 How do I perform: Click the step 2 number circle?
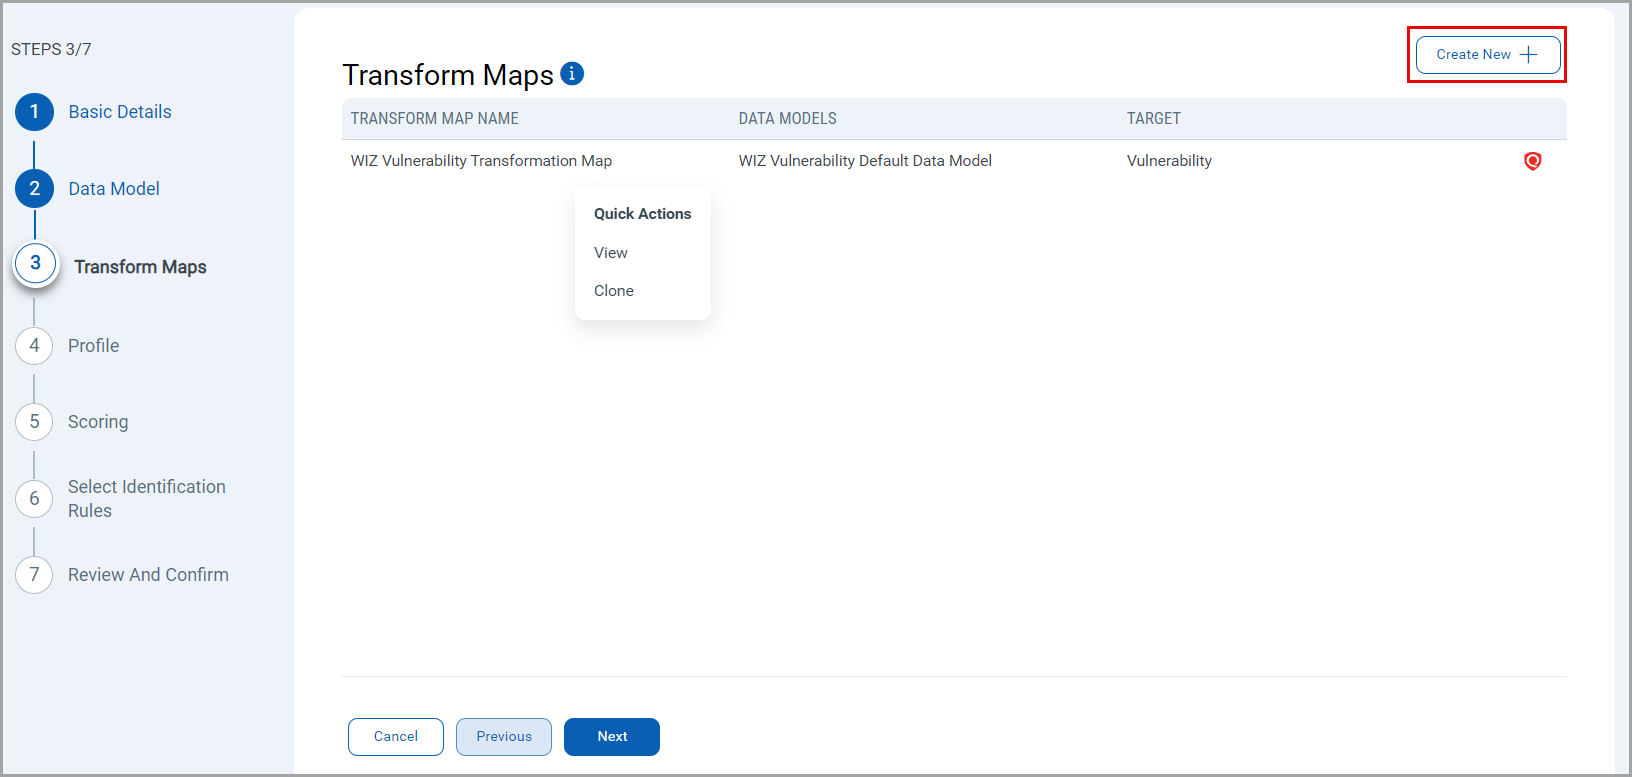point(35,189)
